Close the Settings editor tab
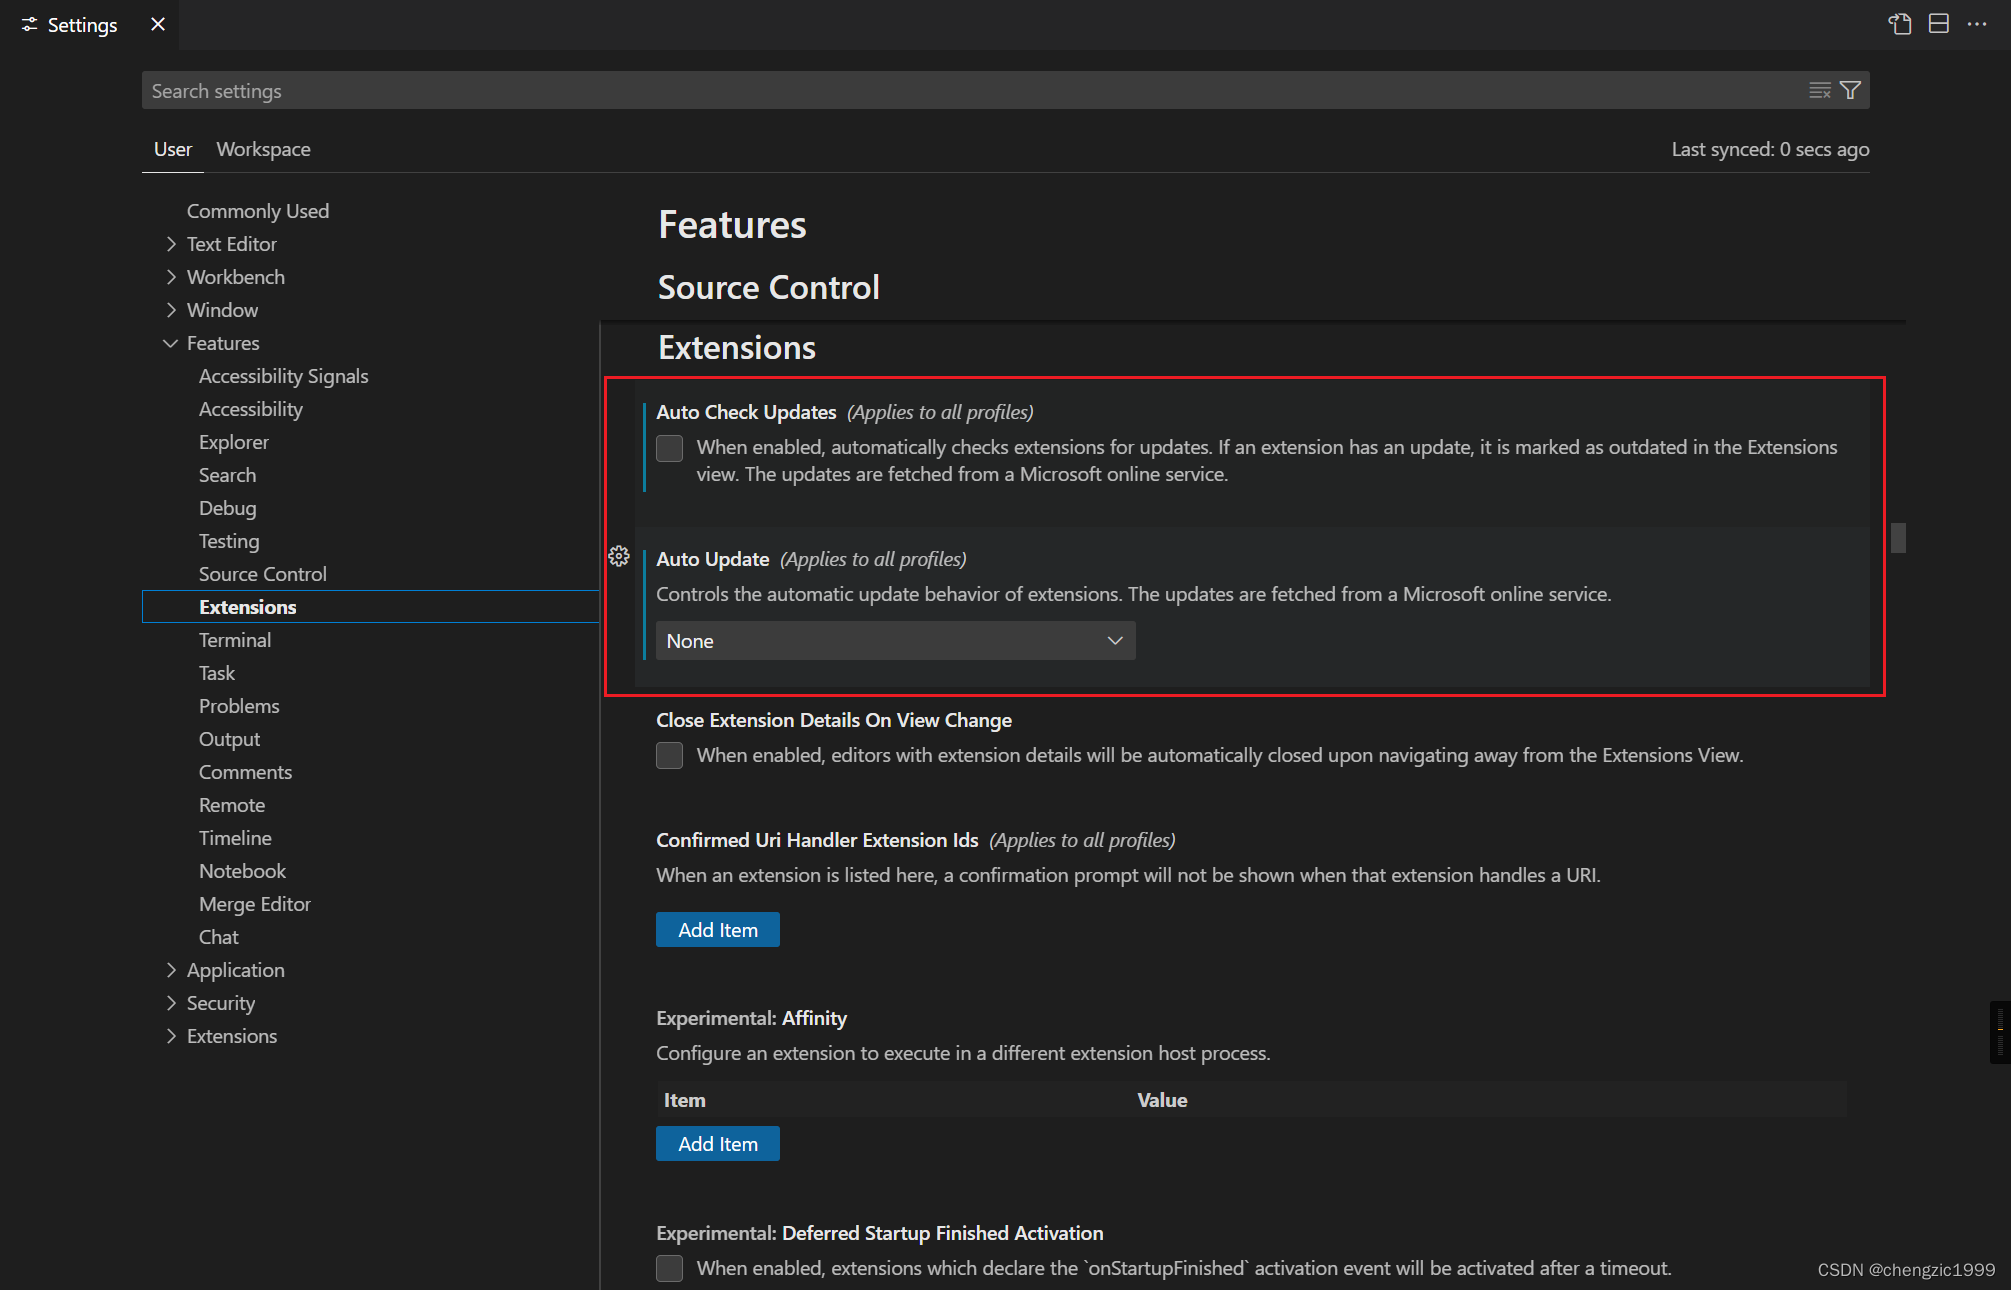Screen dimensions: 2011x1290 click(158, 24)
